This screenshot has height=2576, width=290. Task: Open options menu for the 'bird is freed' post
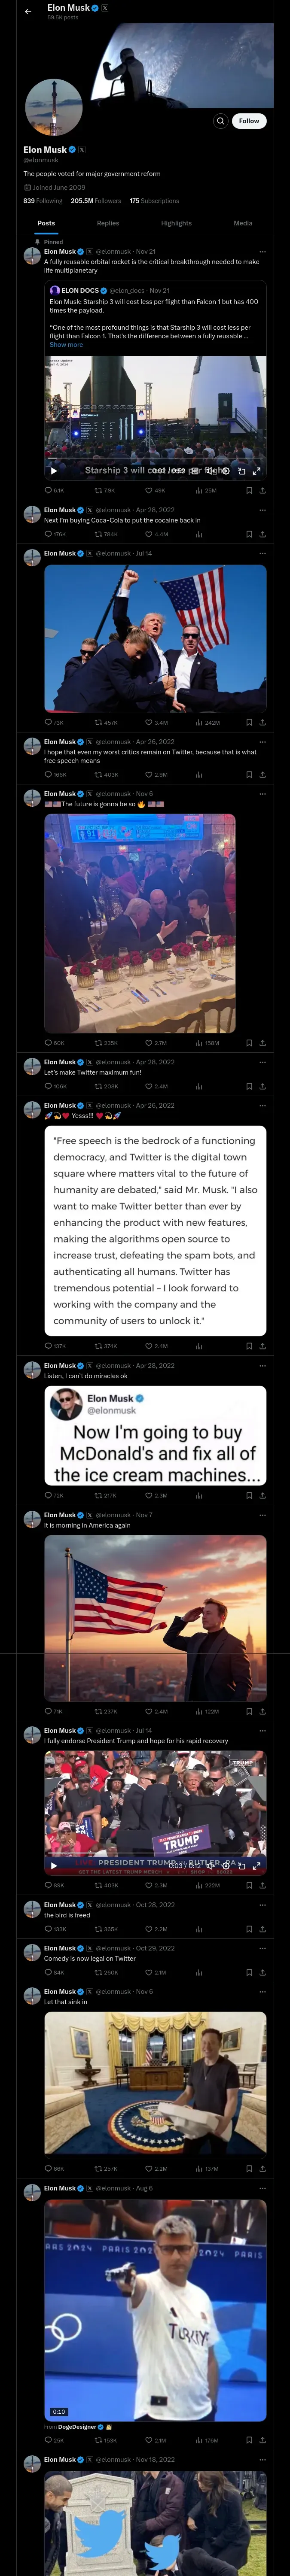click(263, 1905)
